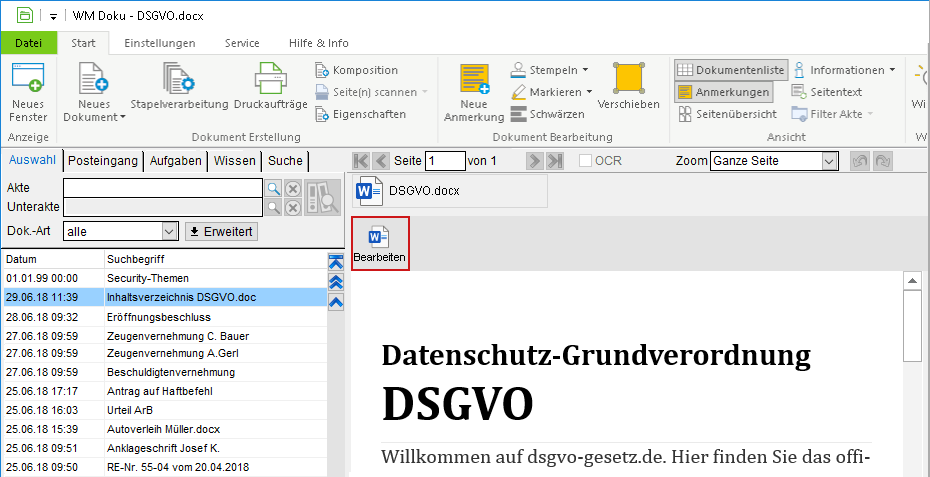Open Druckaufträge print jobs
This screenshot has height=477, width=930.
coord(270,87)
